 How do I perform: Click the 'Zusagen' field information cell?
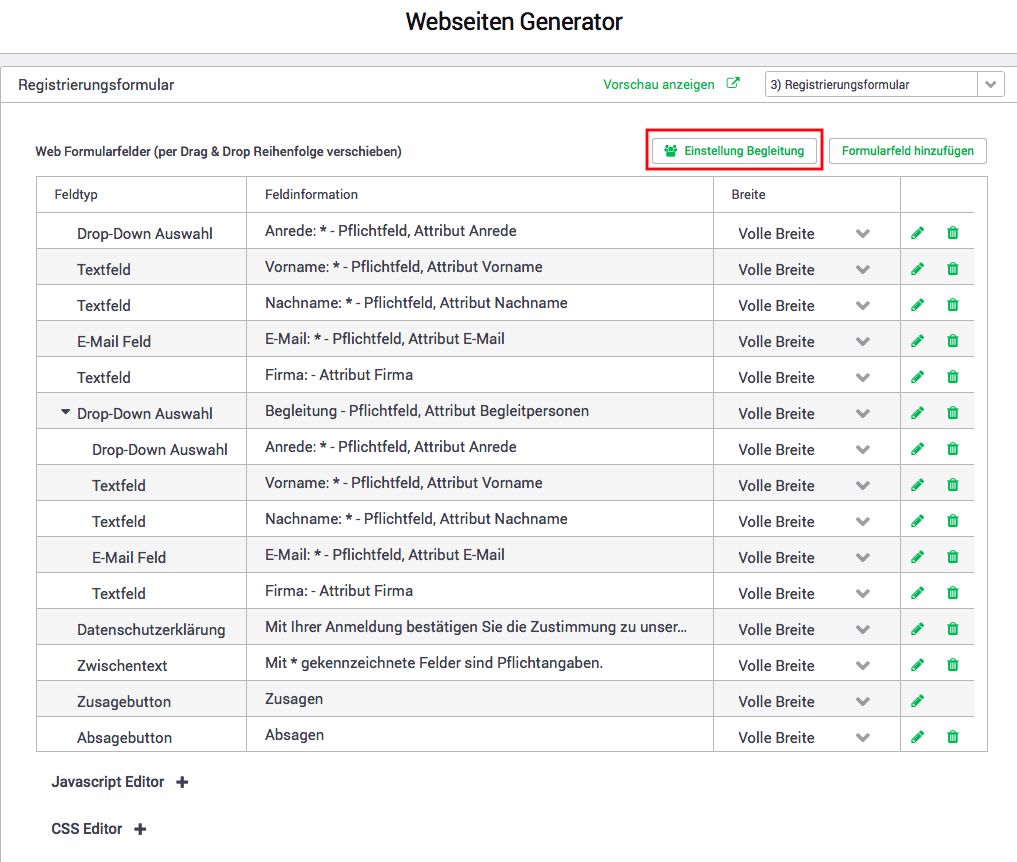pos(480,699)
